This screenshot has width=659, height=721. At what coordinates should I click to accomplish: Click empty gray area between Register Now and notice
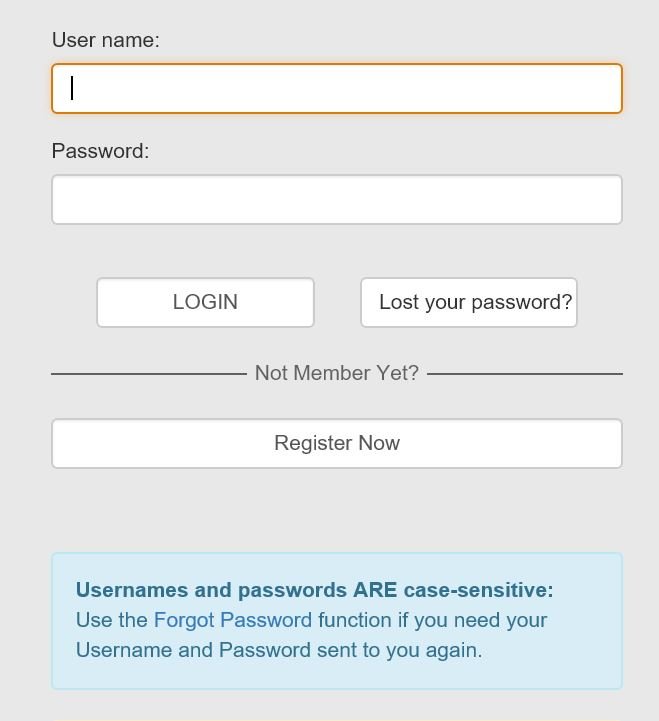click(337, 510)
